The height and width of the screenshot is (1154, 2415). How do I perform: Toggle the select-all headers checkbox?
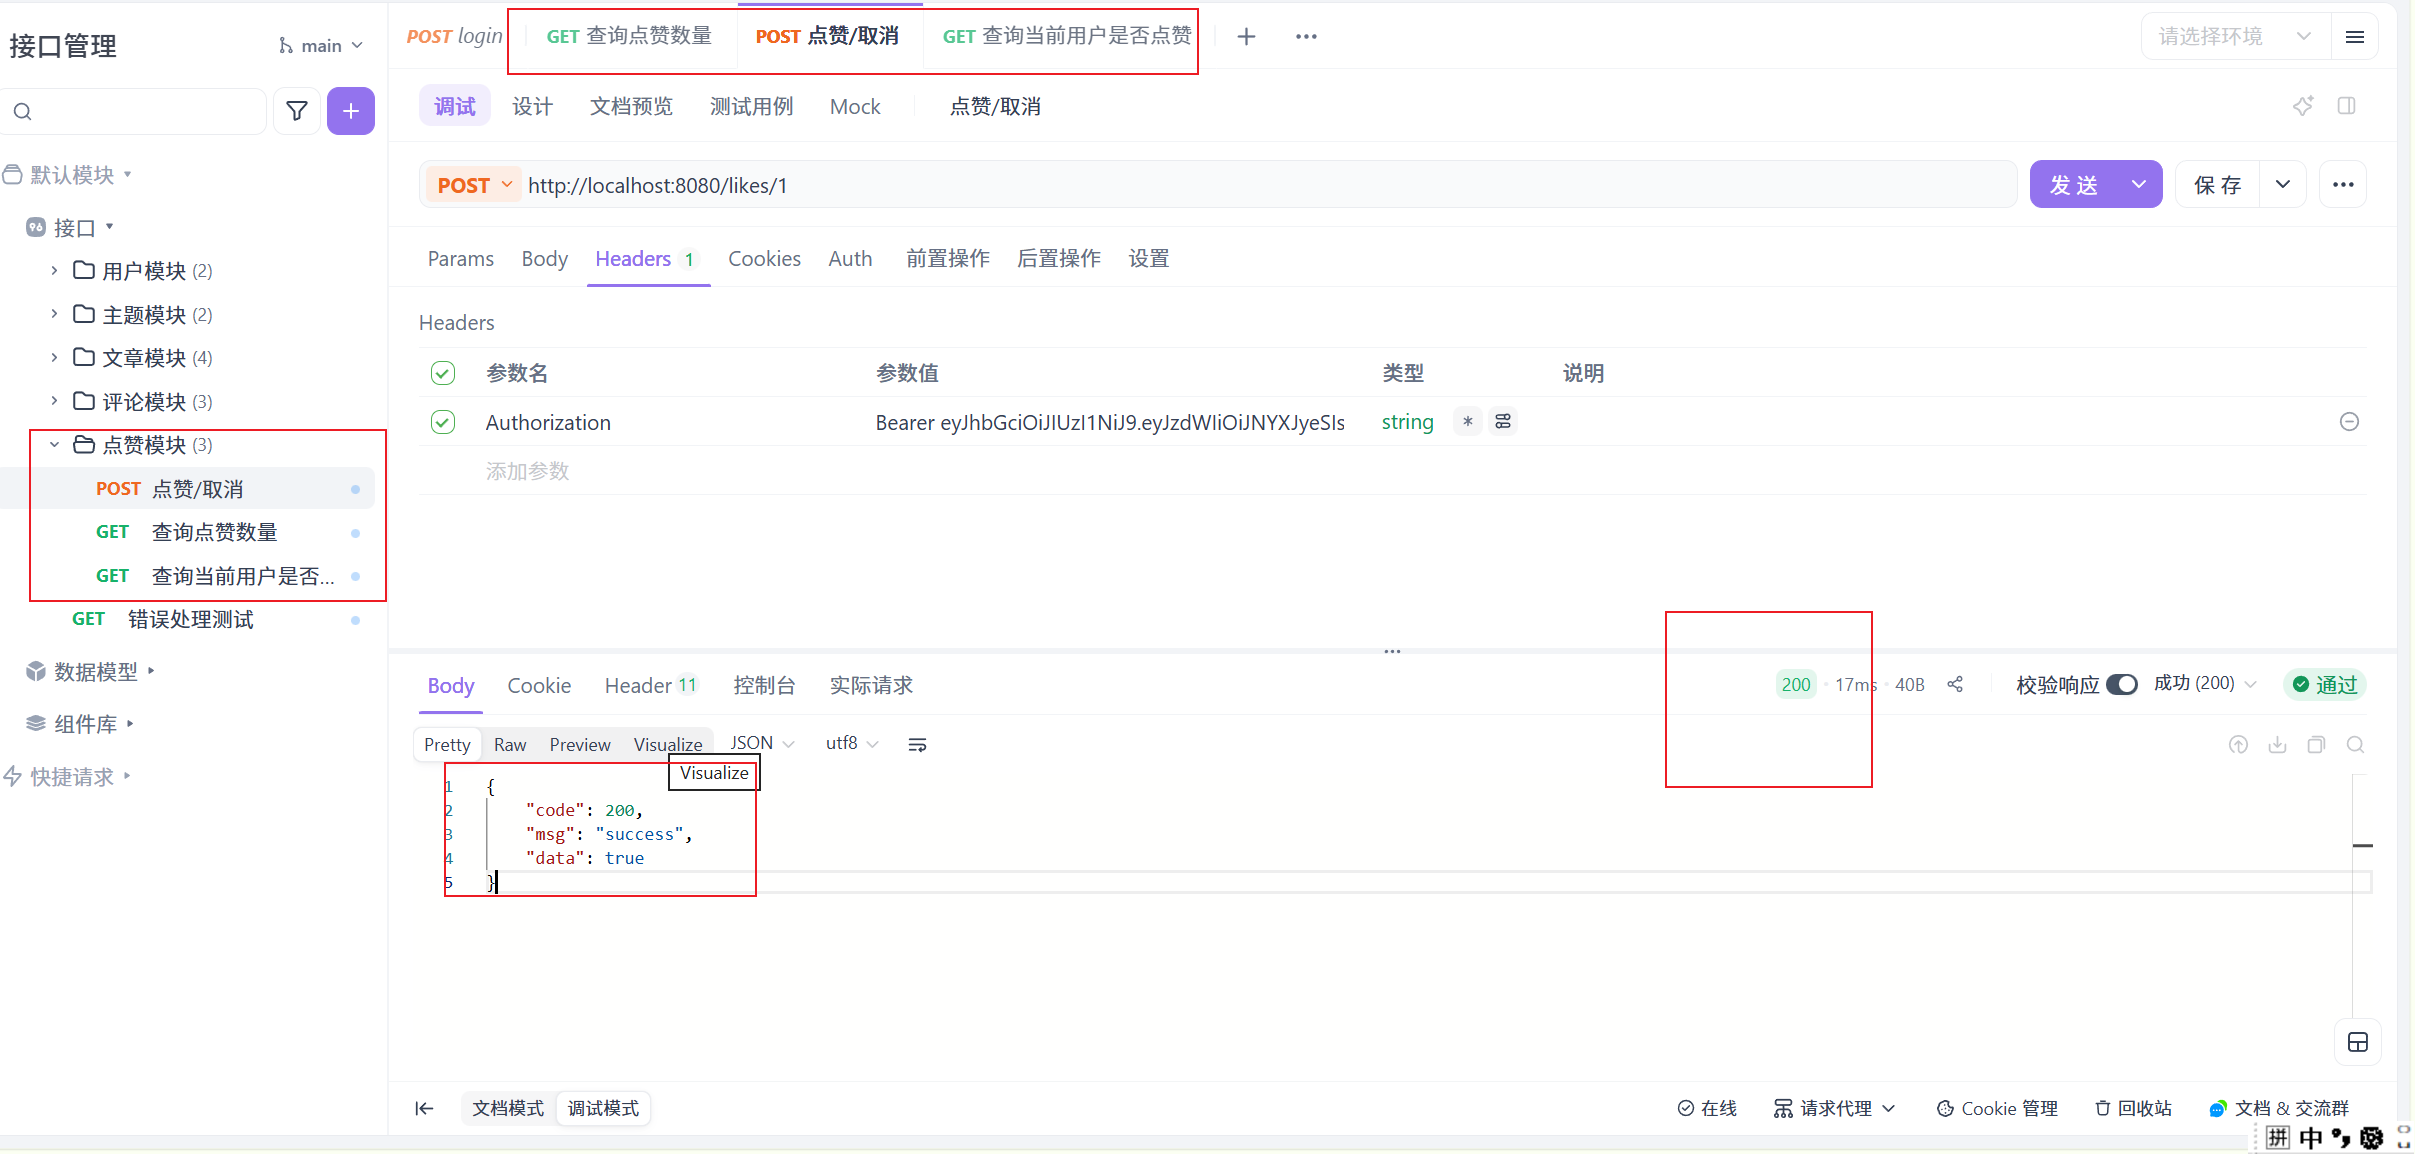[443, 373]
